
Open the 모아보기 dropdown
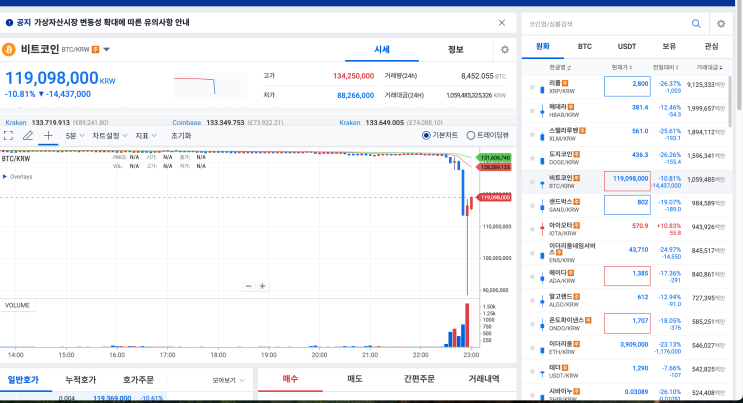[x=228, y=380]
